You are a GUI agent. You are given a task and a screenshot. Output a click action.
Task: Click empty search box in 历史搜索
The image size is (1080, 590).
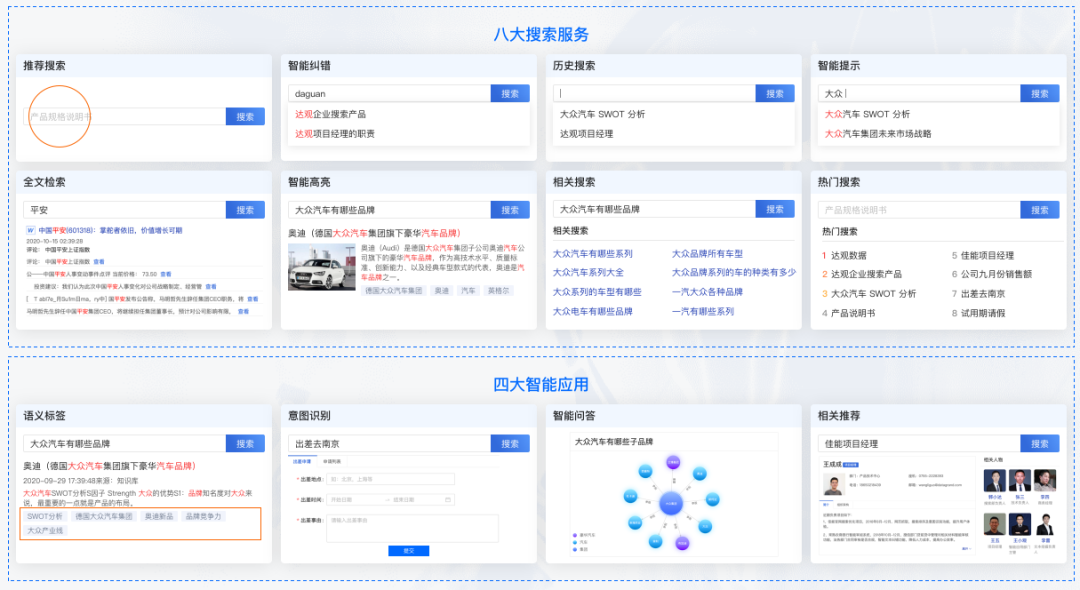pyautogui.click(x=654, y=94)
